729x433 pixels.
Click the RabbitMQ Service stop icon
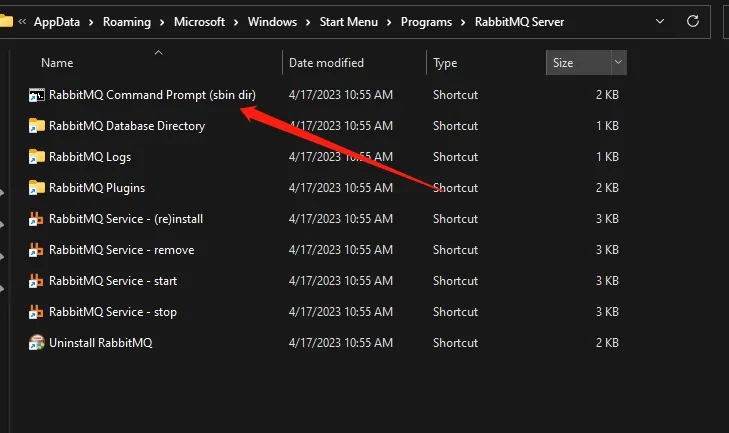click(x=36, y=312)
